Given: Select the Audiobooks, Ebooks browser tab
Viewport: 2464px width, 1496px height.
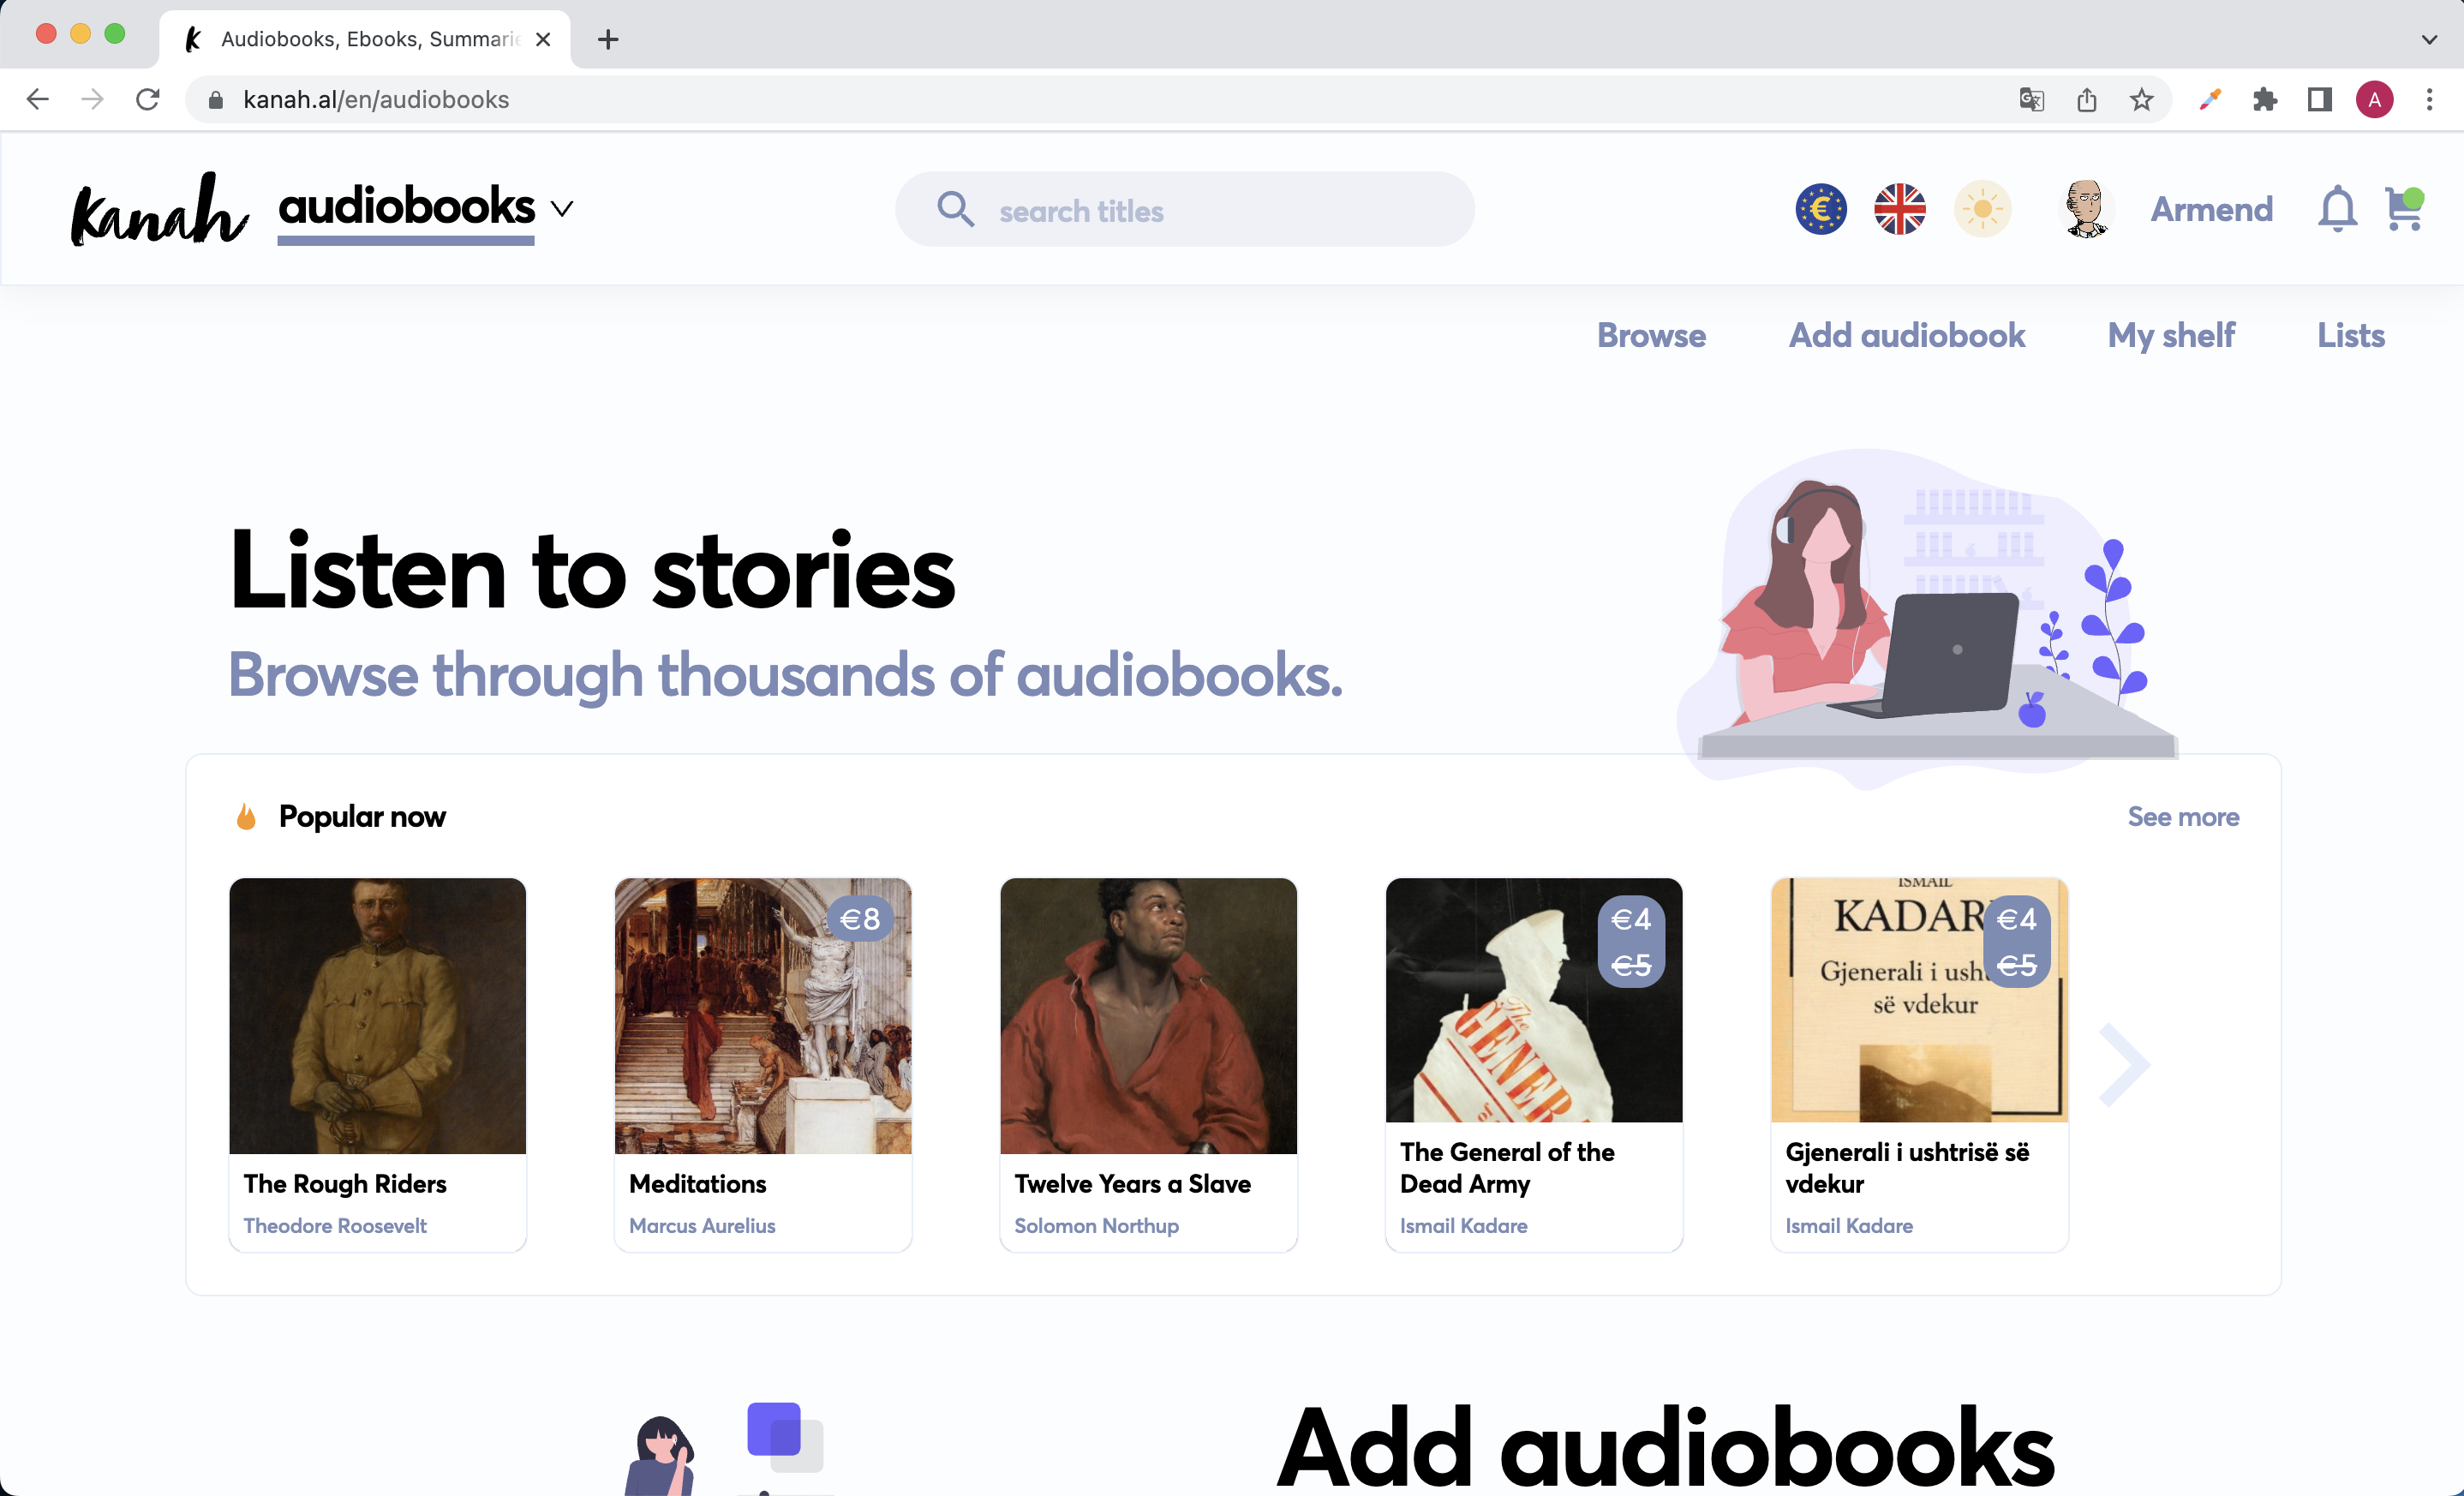Looking at the screenshot, I should [365, 39].
